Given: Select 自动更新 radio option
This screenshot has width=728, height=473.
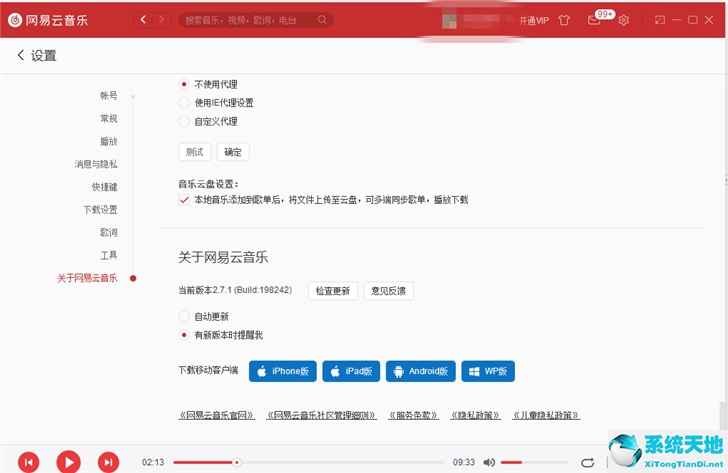Looking at the screenshot, I should tap(184, 317).
